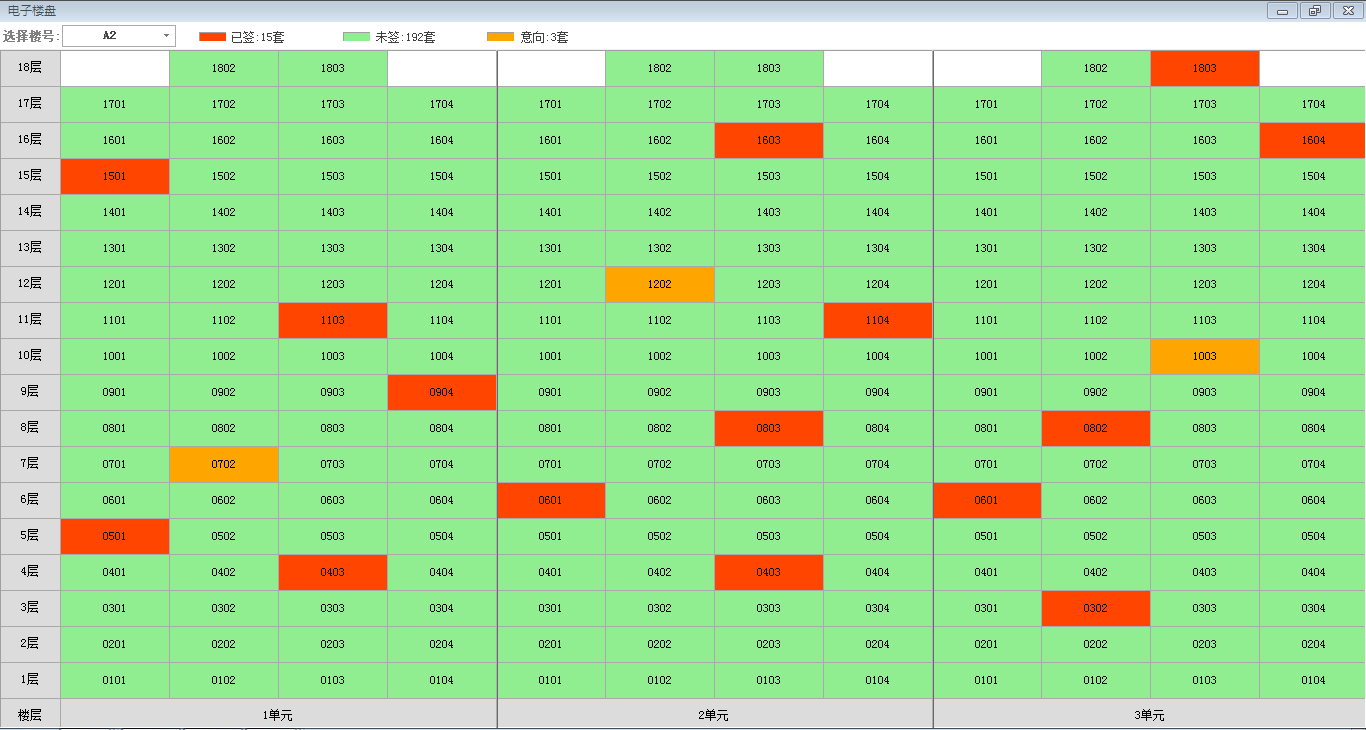1366x730 pixels.
Task: Click the 2单元 column header
Action: tap(714, 715)
